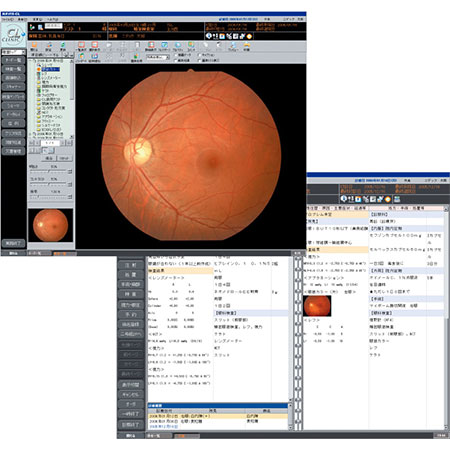Click the small fundus thumbnail in the chart window
The height and width of the screenshot is (450, 450).
pos(317,306)
